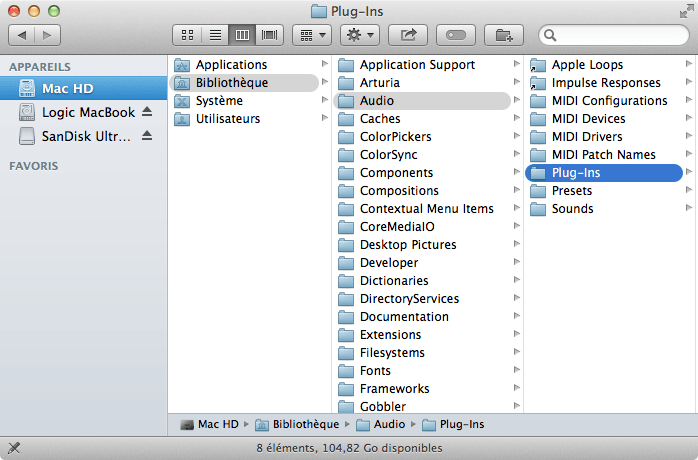Viewport: 698px width, 460px height.
Task: Open the Action gear dropdown menu
Action: [359, 35]
